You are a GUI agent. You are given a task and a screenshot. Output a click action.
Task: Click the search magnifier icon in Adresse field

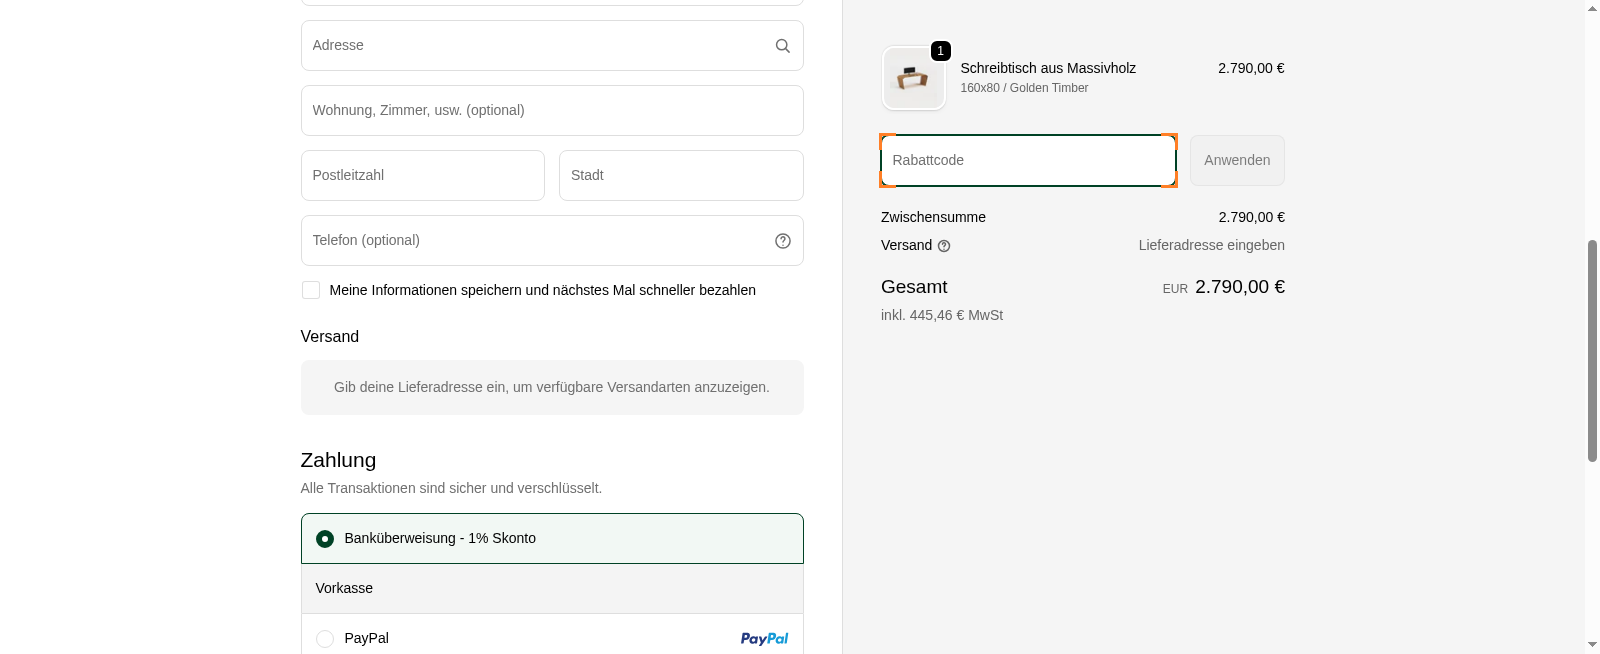[x=783, y=46]
